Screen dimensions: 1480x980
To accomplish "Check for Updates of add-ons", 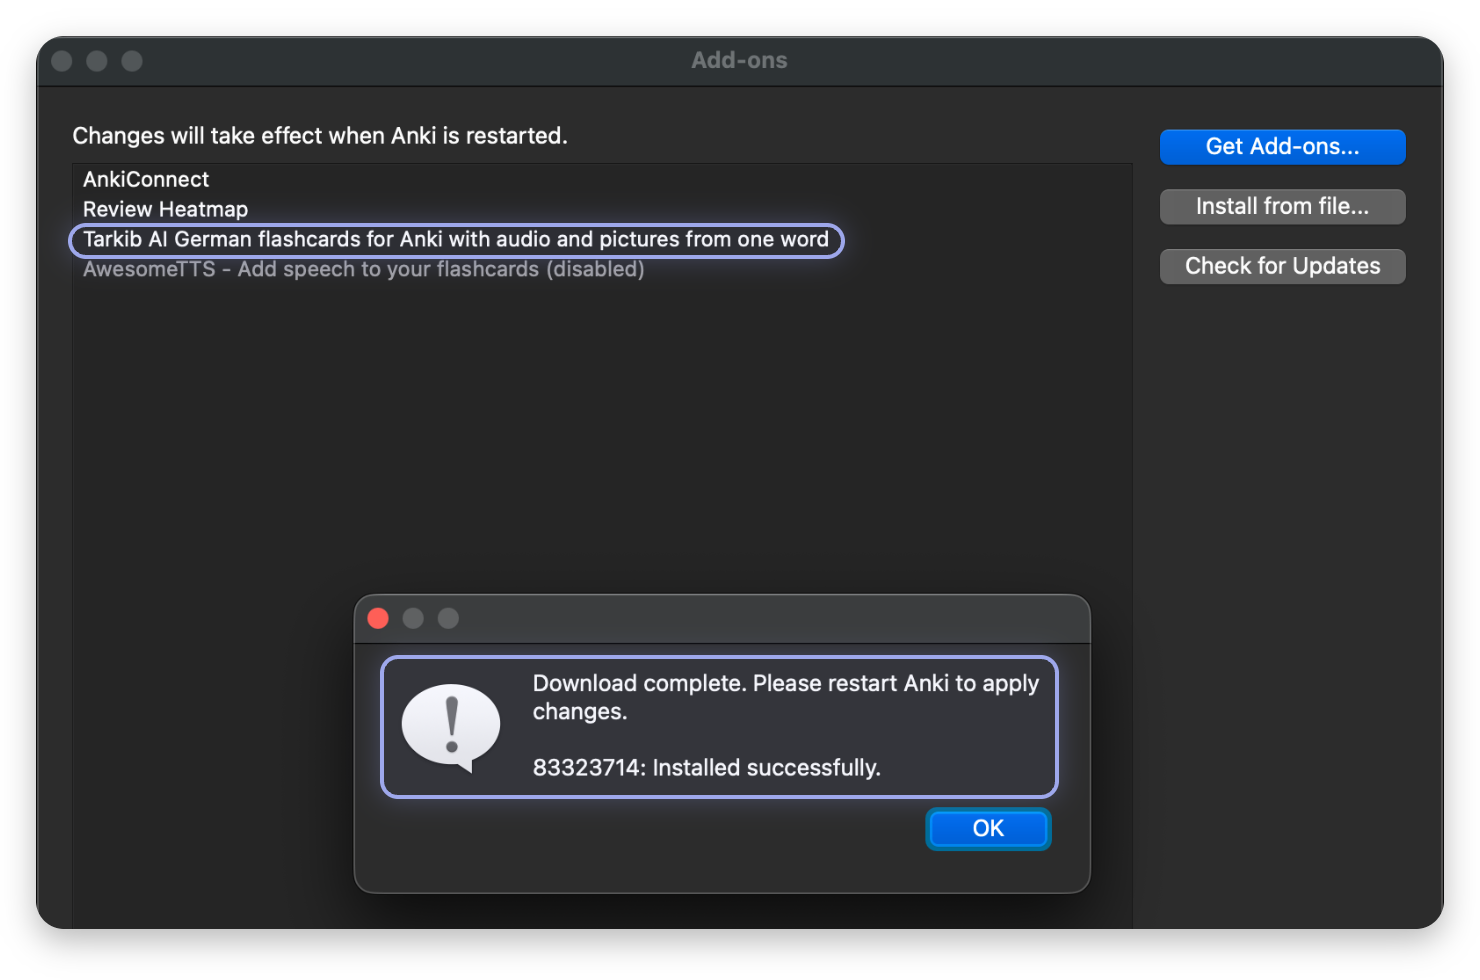I will click(x=1282, y=266).
